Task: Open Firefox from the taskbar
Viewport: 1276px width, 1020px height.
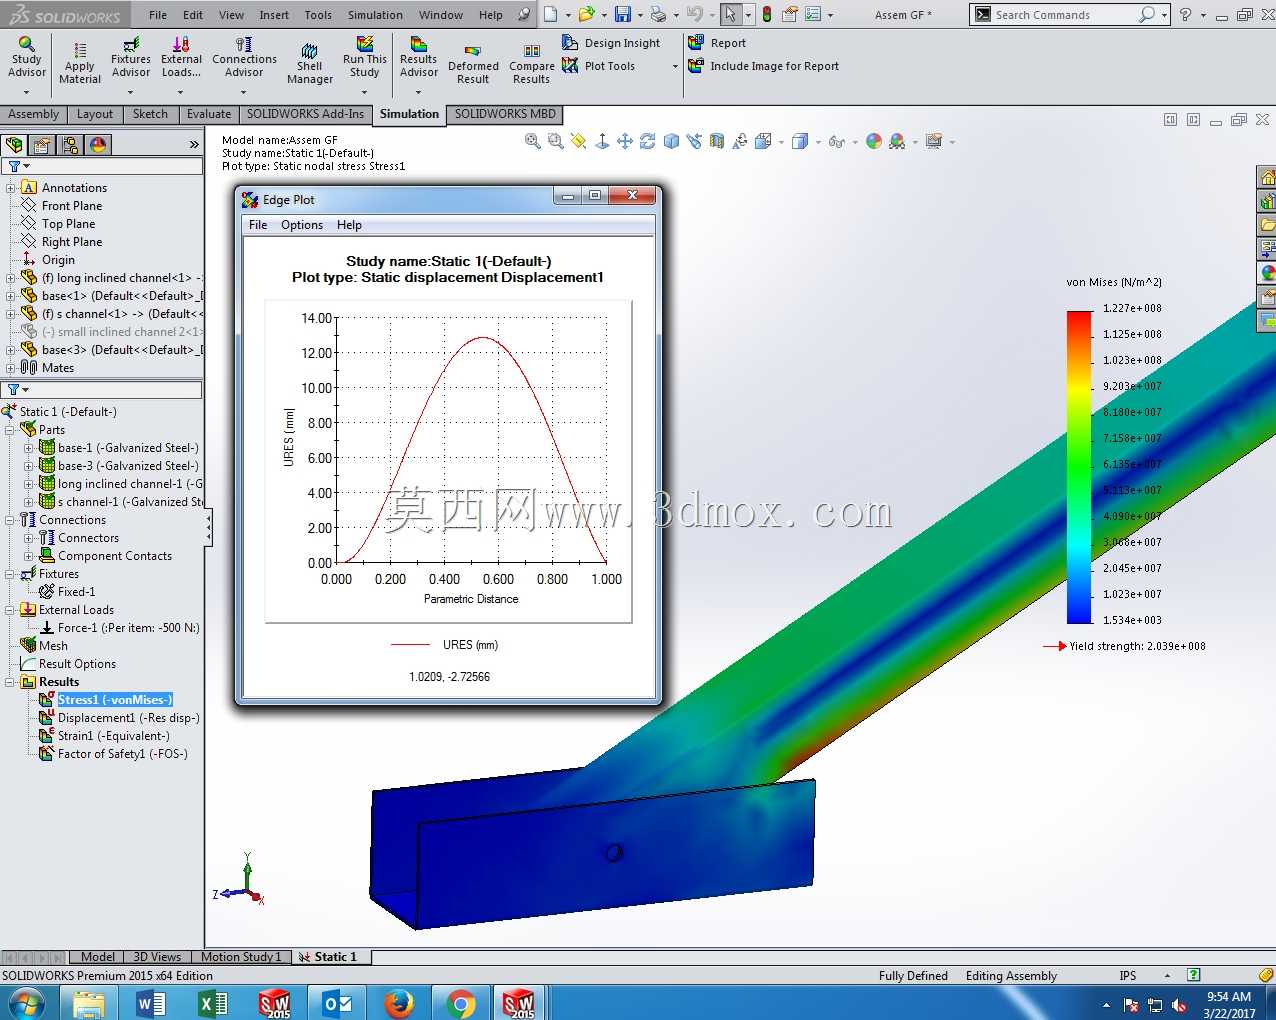Action: point(399,1003)
